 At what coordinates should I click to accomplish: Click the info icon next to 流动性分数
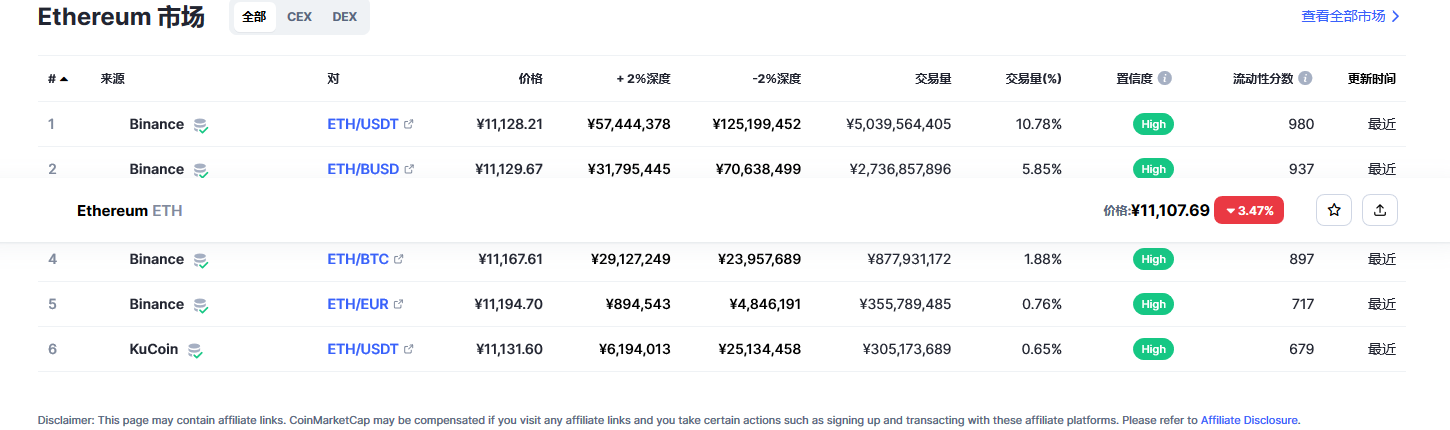pyautogui.click(x=1306, y=78)
